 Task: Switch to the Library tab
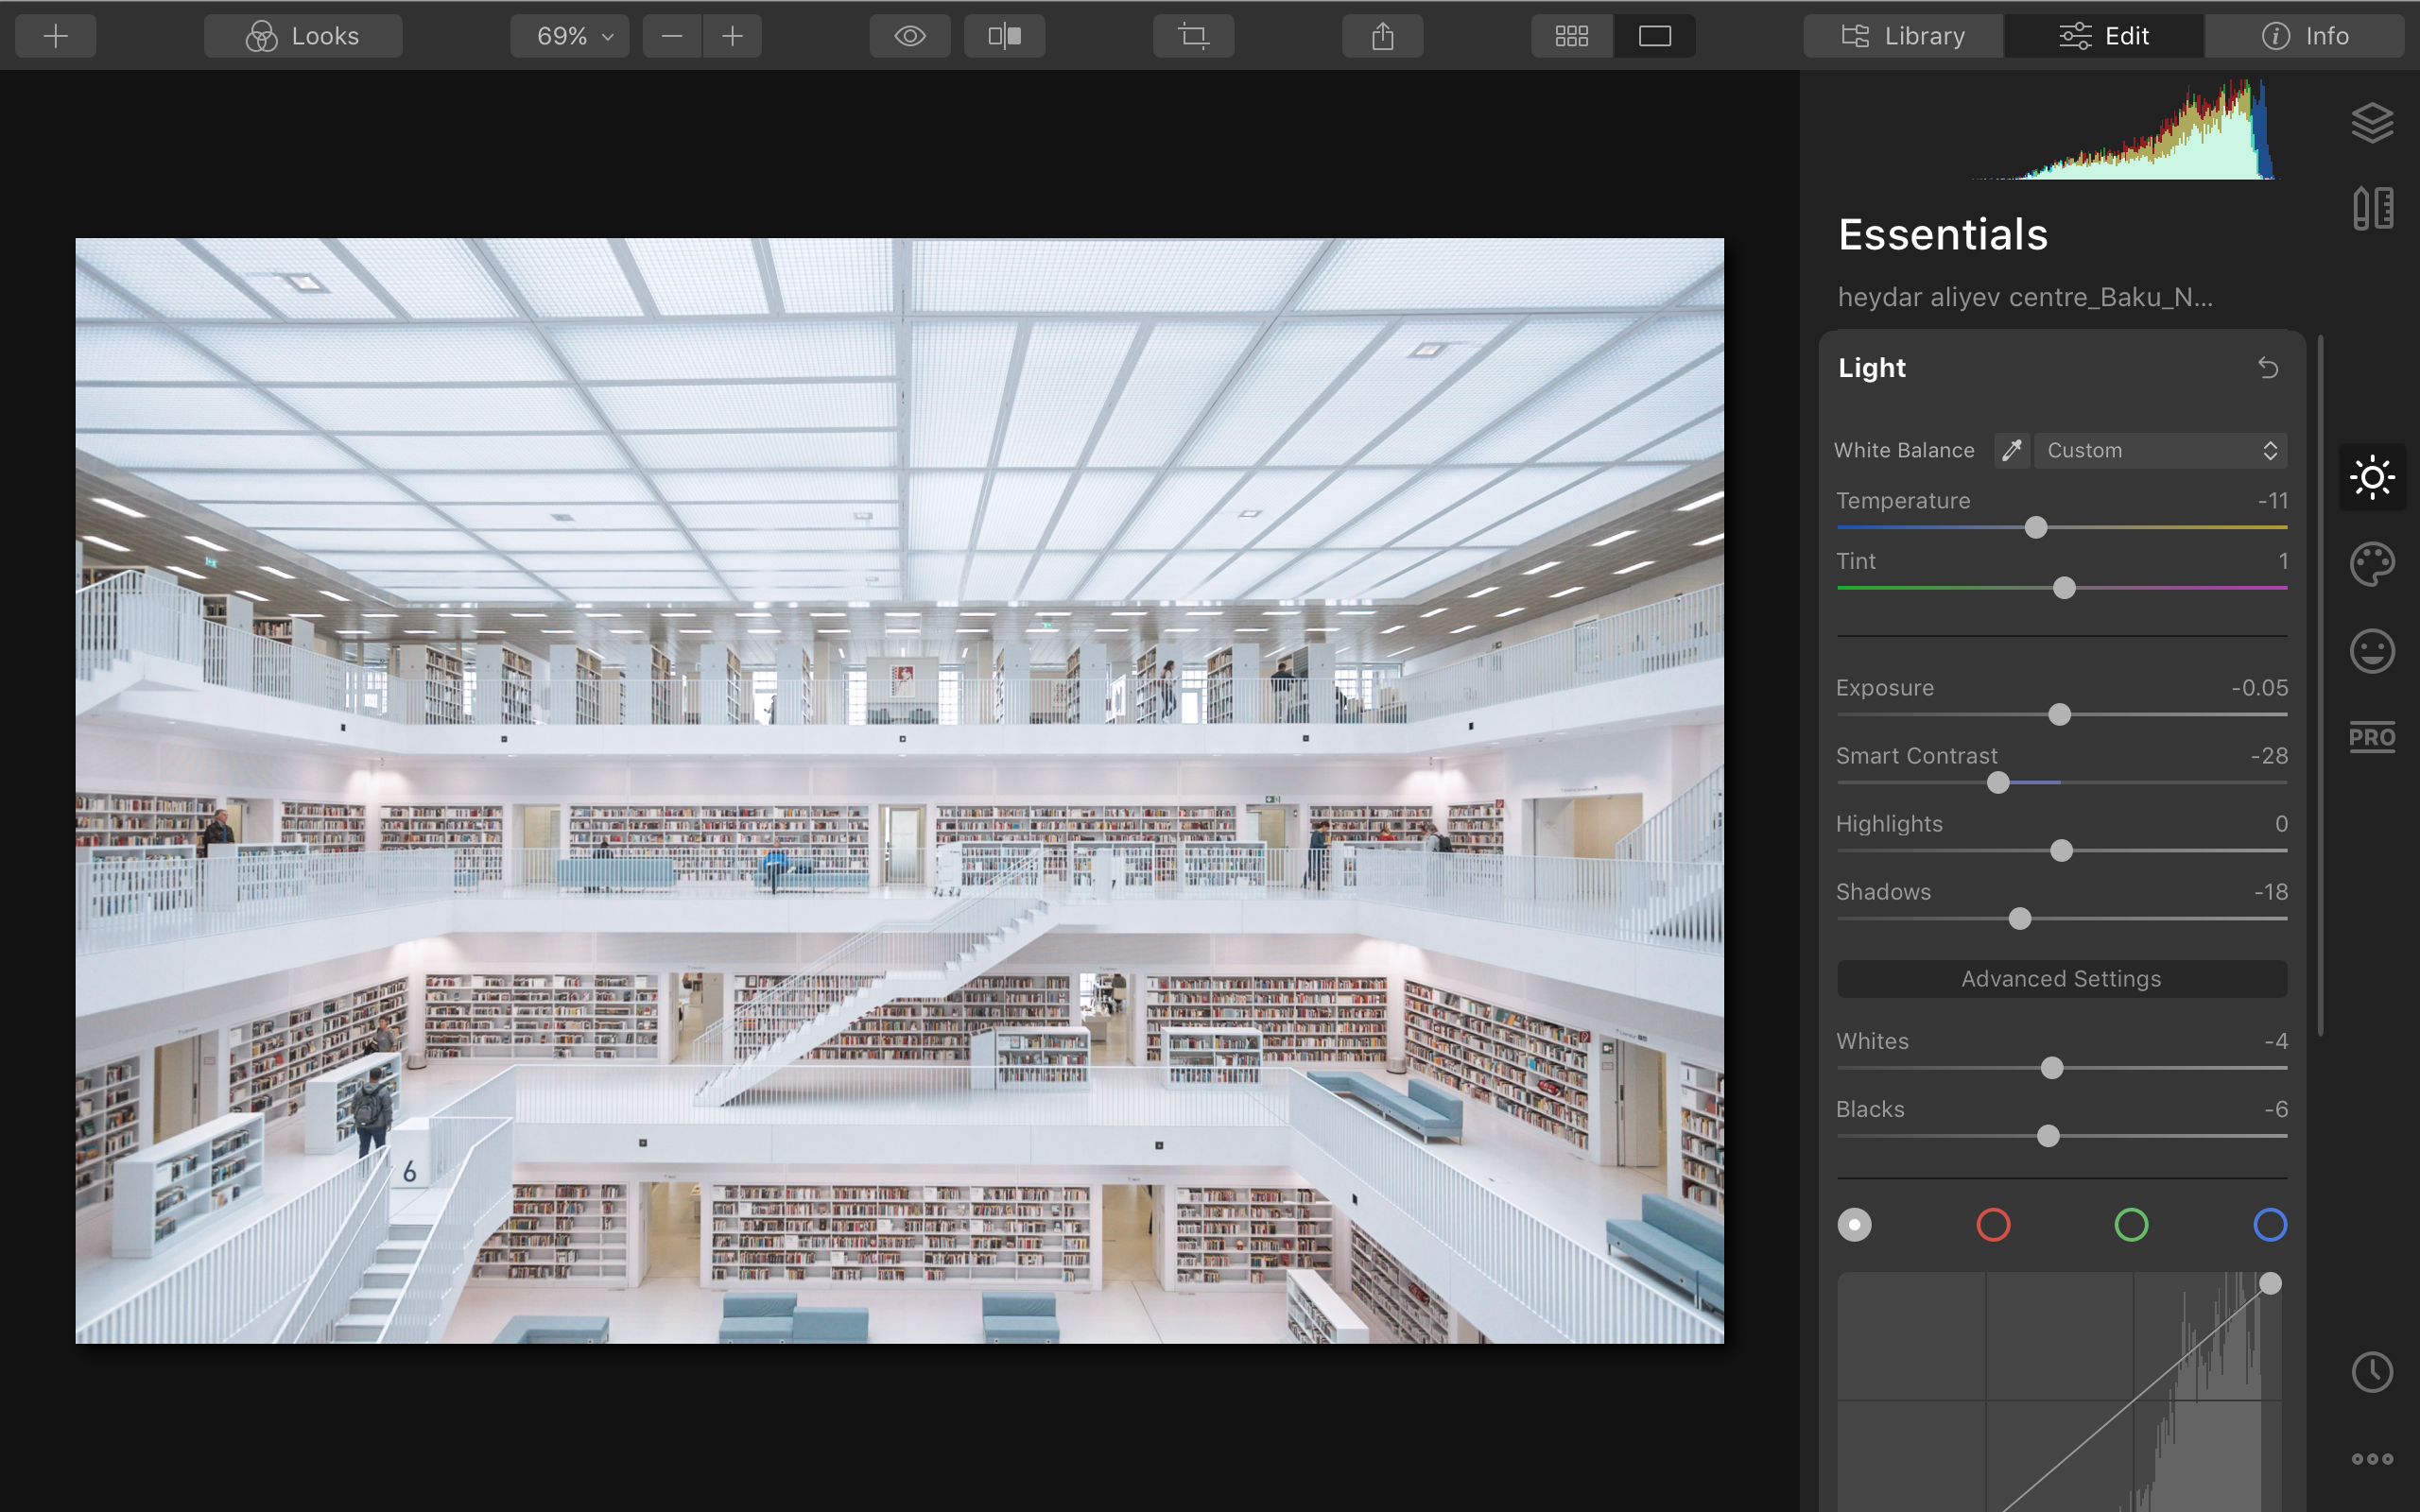(x=1903, y=36)
